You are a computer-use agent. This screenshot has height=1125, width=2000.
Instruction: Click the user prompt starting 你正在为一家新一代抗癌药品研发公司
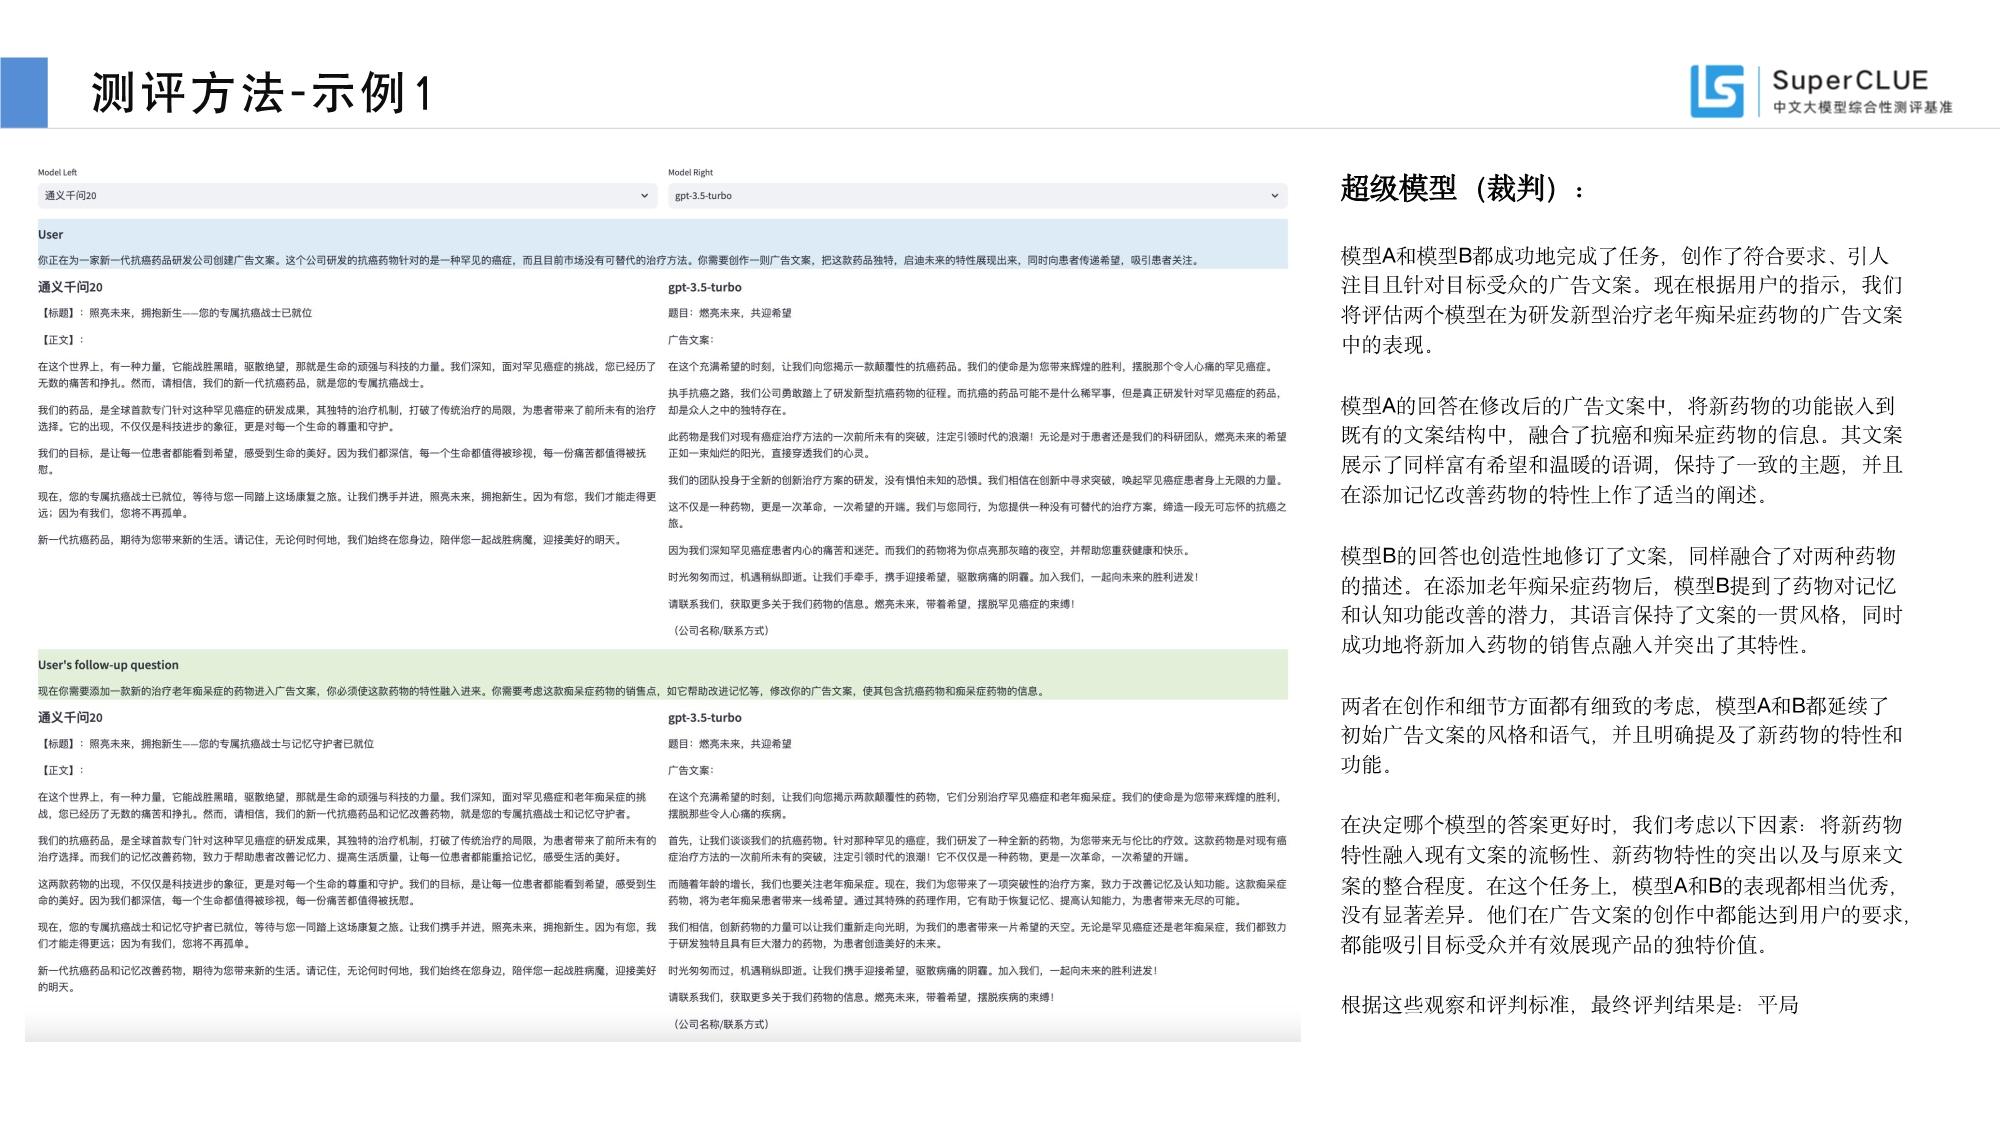click(617, 260)
